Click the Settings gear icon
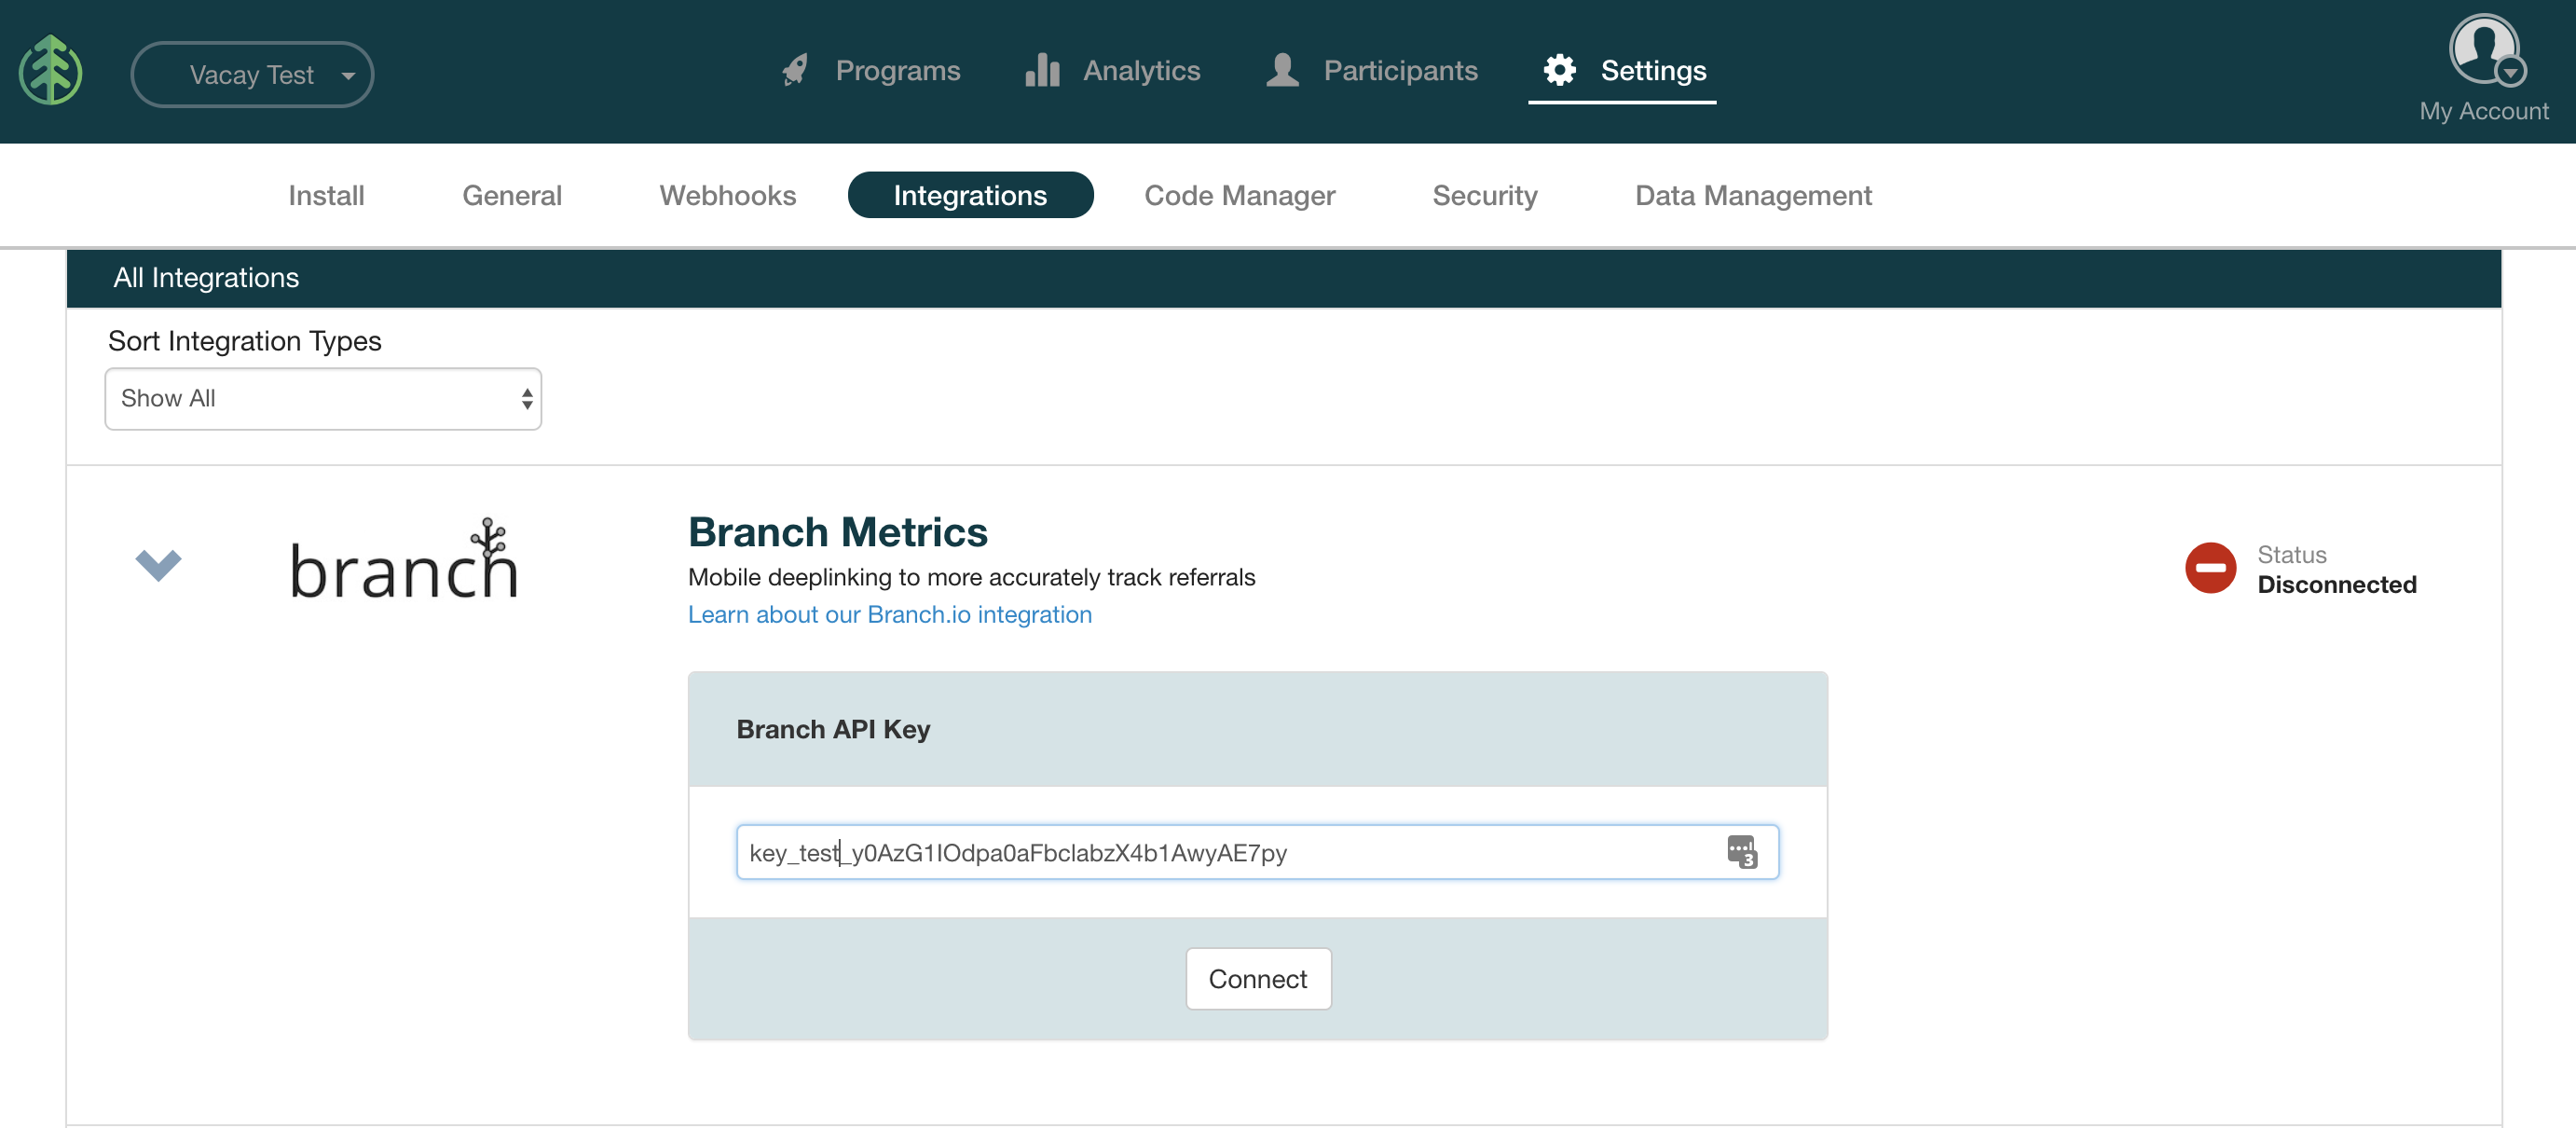2576x1128 pixels. coord(1559,70)
